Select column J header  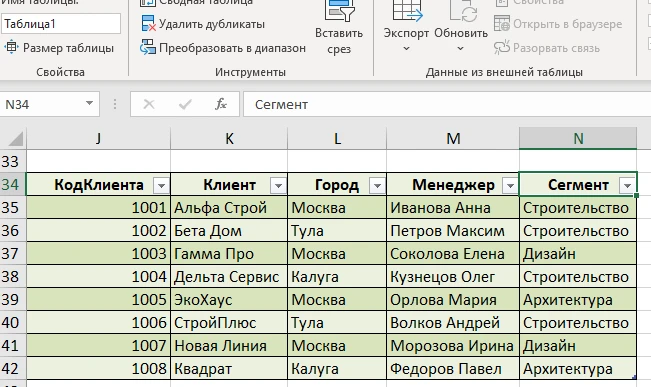[98, 138]
